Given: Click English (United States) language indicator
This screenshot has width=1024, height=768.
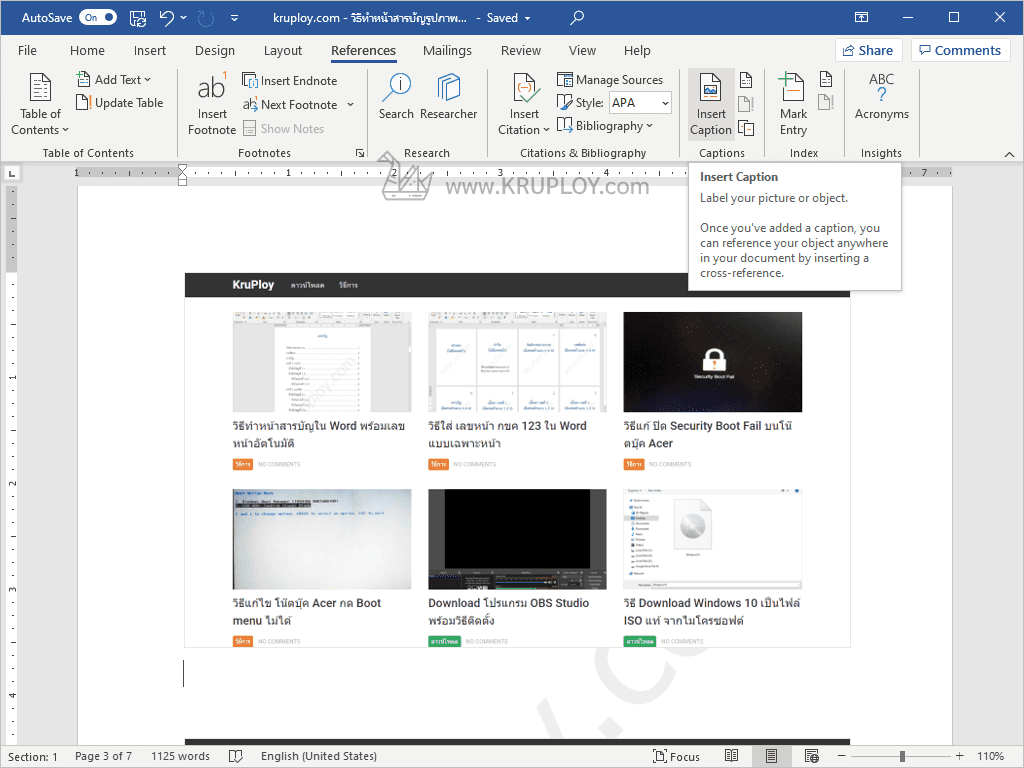Looking at the screenshot, I should point(319,756).
